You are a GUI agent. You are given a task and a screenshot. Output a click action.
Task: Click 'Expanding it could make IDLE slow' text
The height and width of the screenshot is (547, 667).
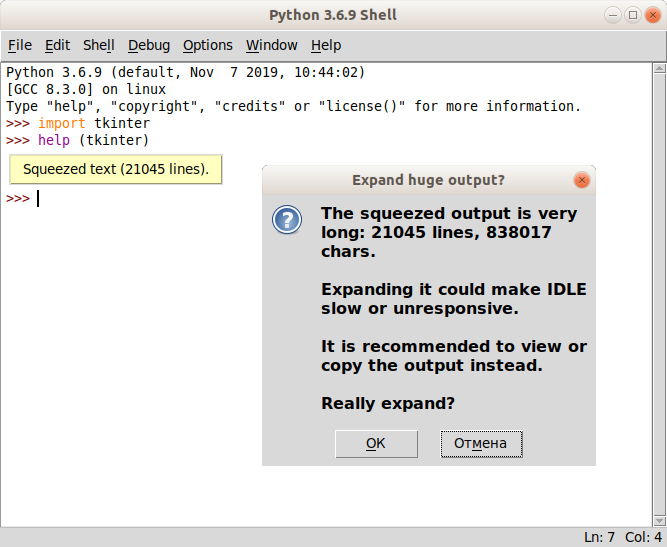[454, 299]
